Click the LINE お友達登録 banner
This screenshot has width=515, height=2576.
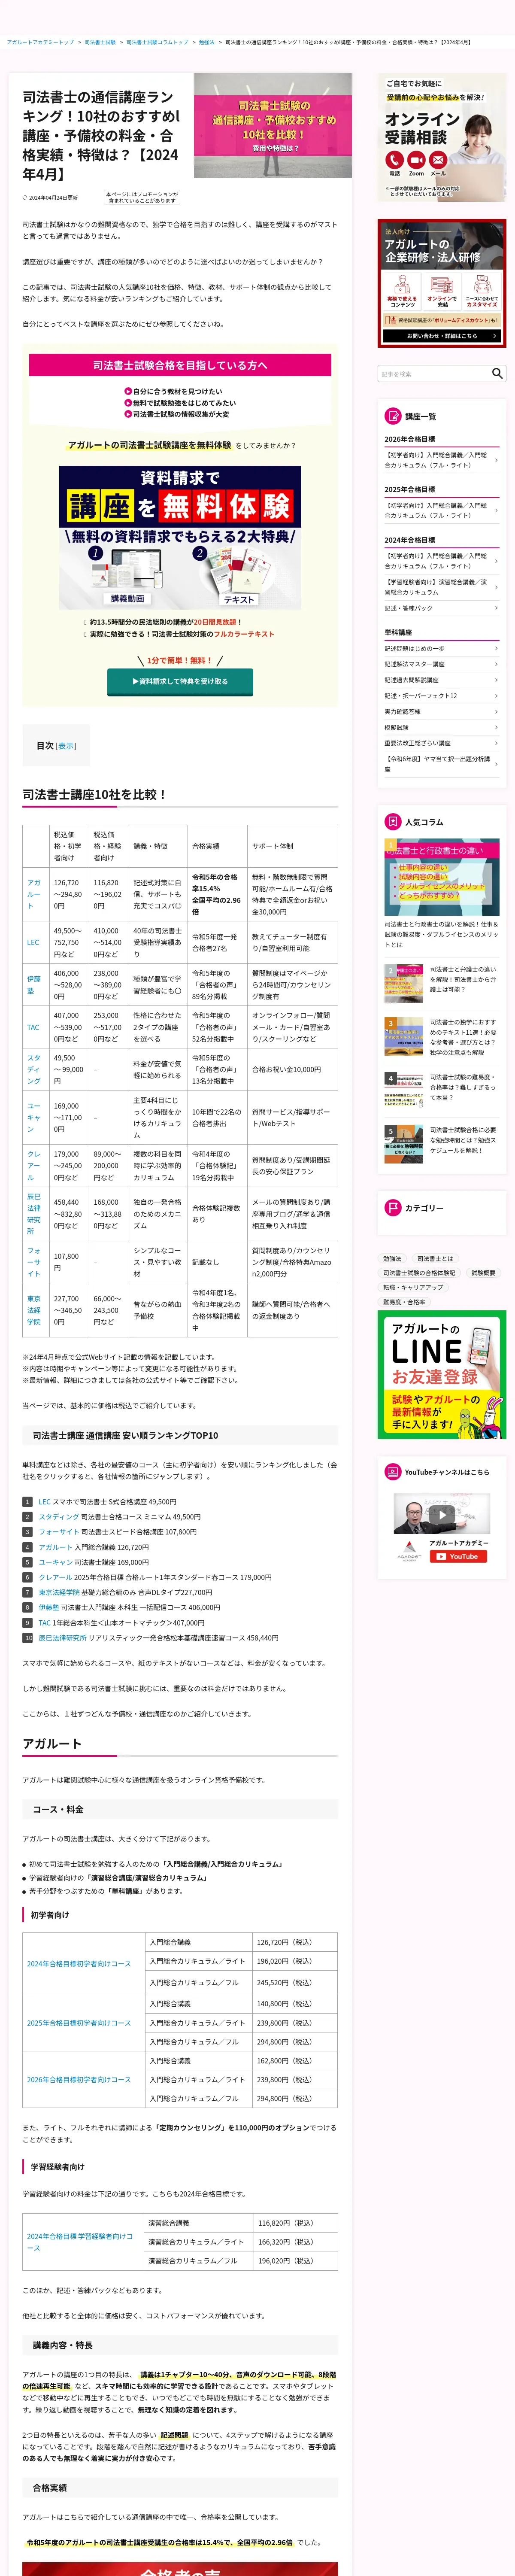click(x=441, y=1375)
